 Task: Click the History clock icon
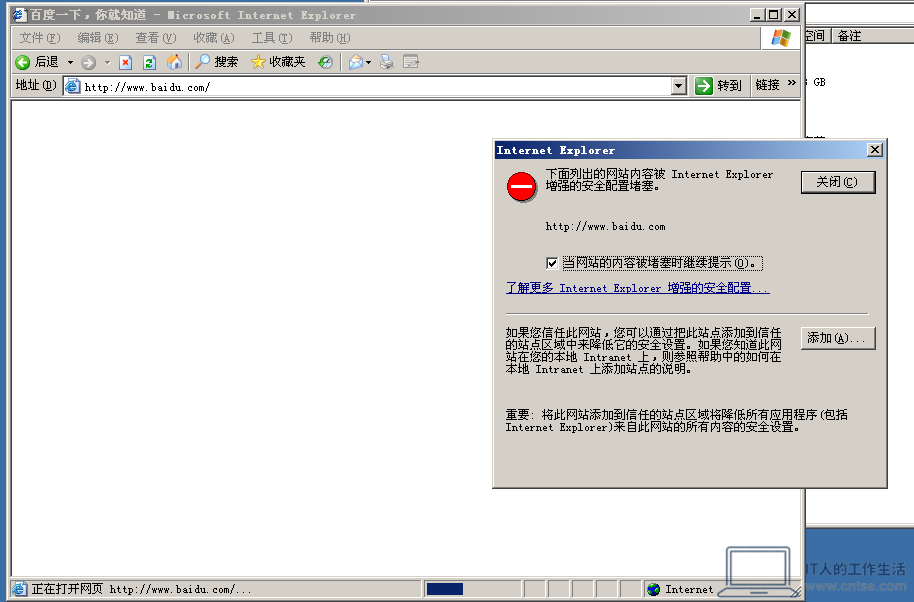pyautogui.click(x=325, y=62)
